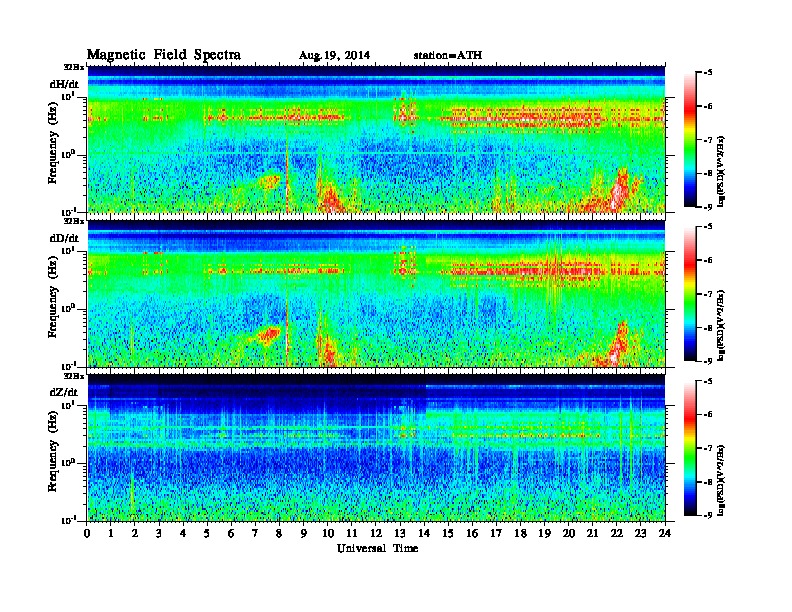Select the dH/dt panel label
The image size is (792, 612).
[64, 84]
